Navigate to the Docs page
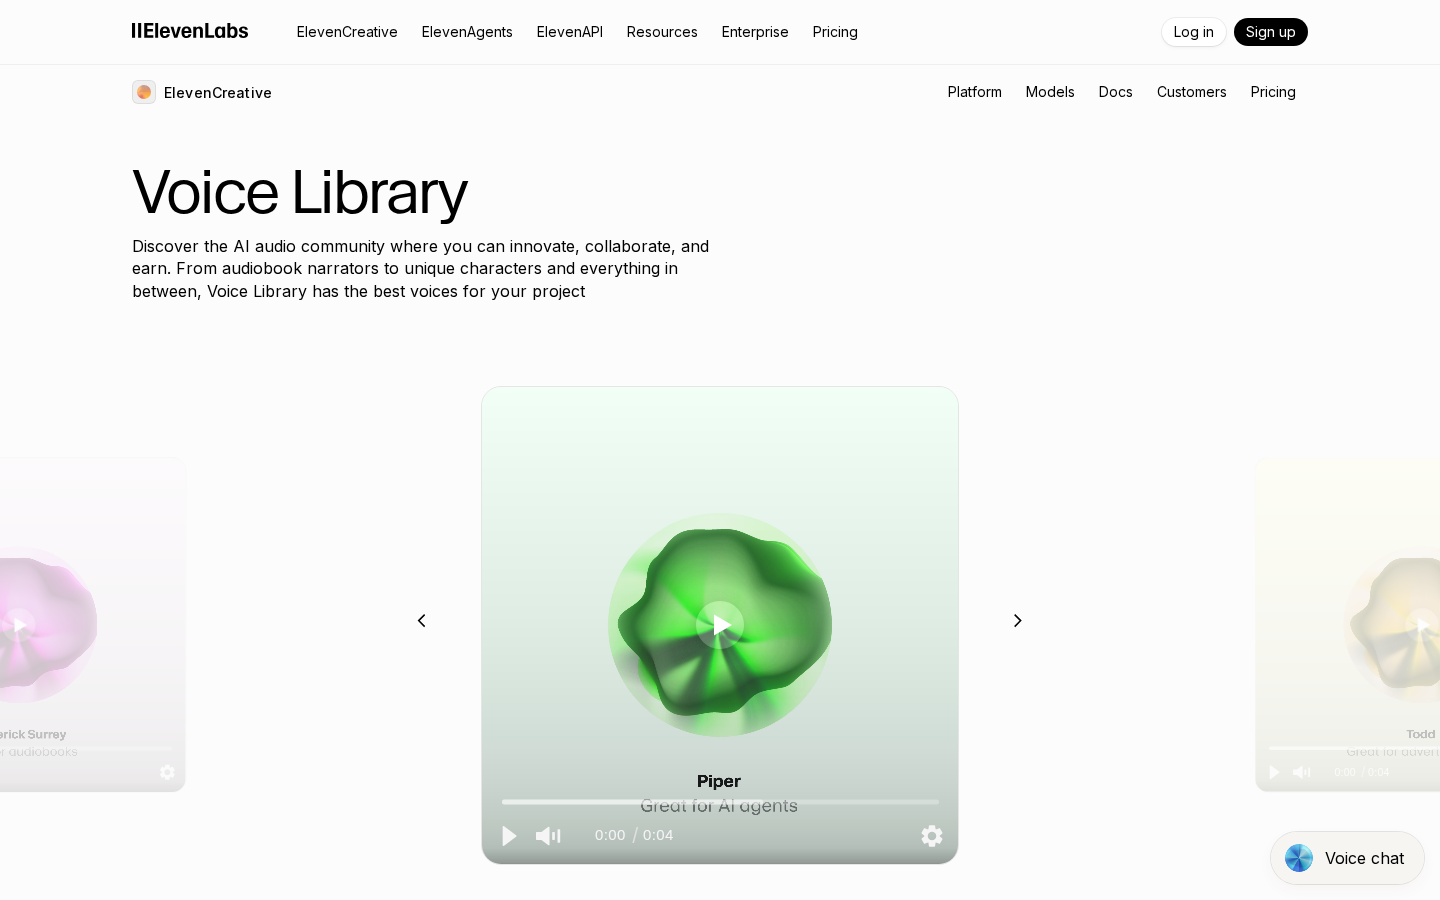Screen dimensions: 1440x900 [x=1116, y=92]
